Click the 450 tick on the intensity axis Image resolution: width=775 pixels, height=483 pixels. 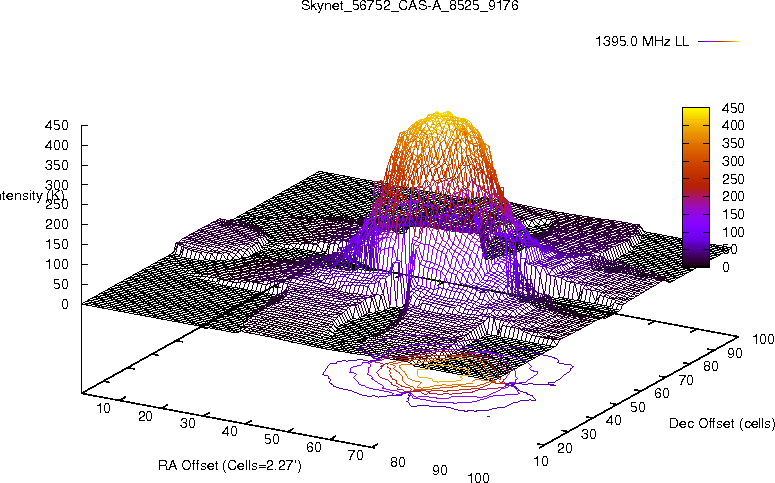tap(56, 126)
